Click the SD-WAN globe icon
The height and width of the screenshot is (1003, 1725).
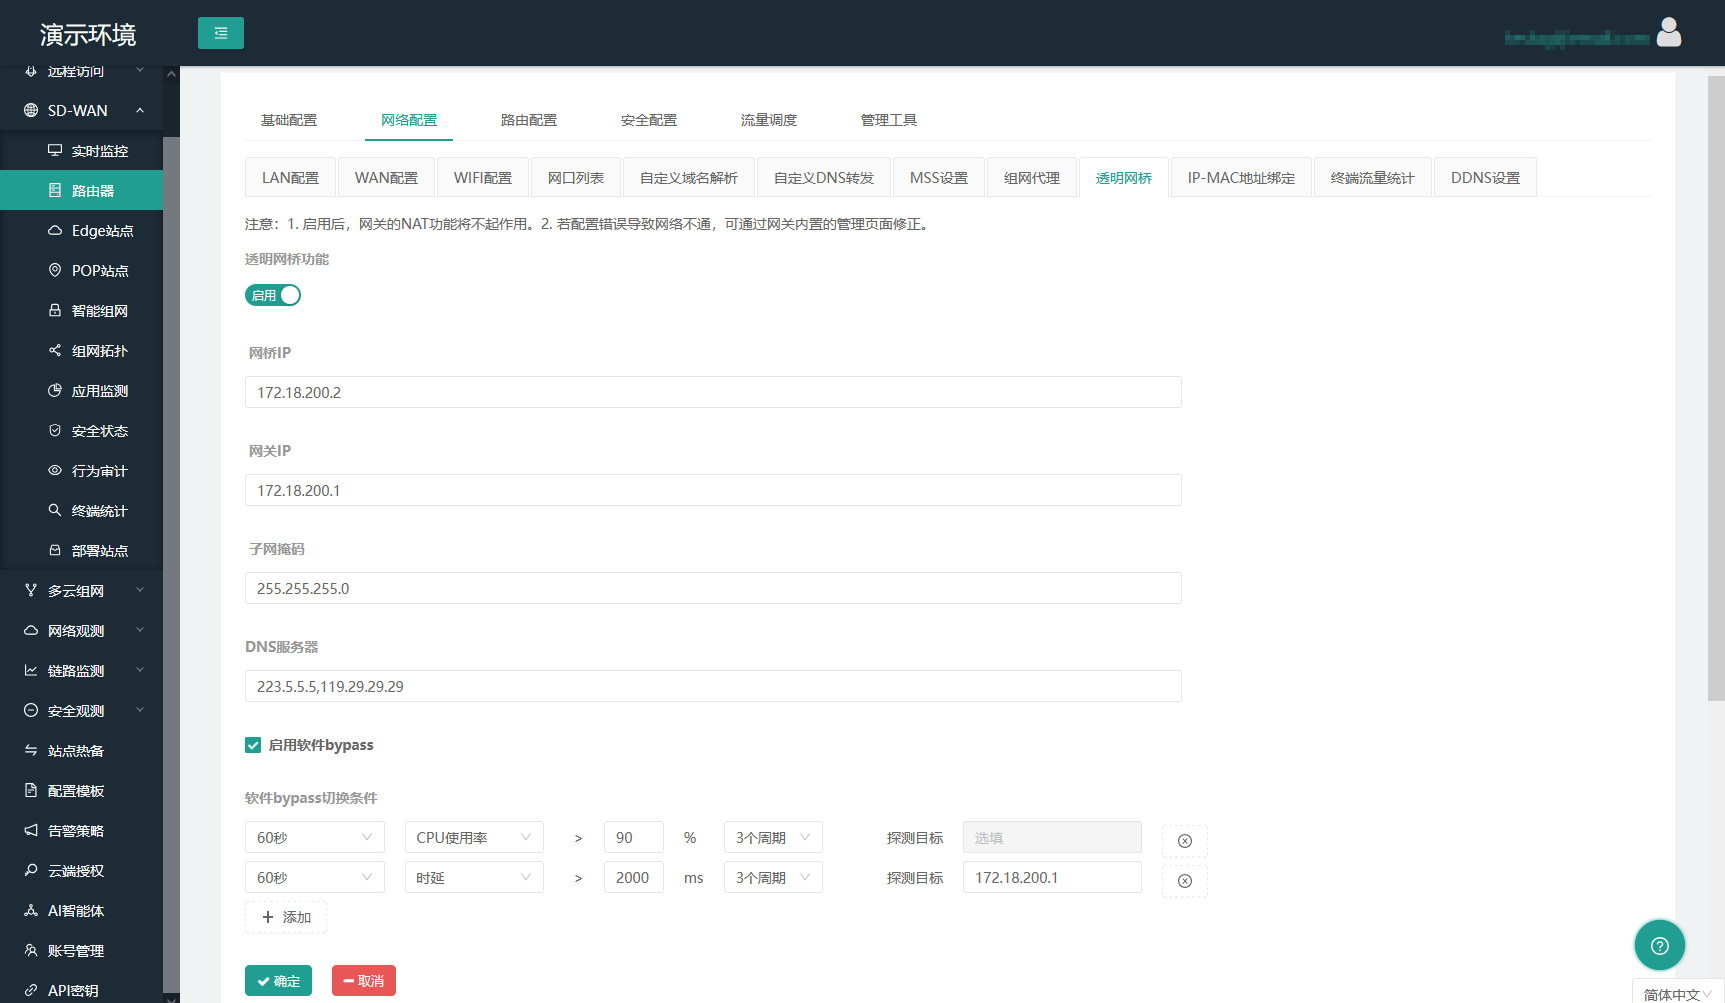(31, 110)
